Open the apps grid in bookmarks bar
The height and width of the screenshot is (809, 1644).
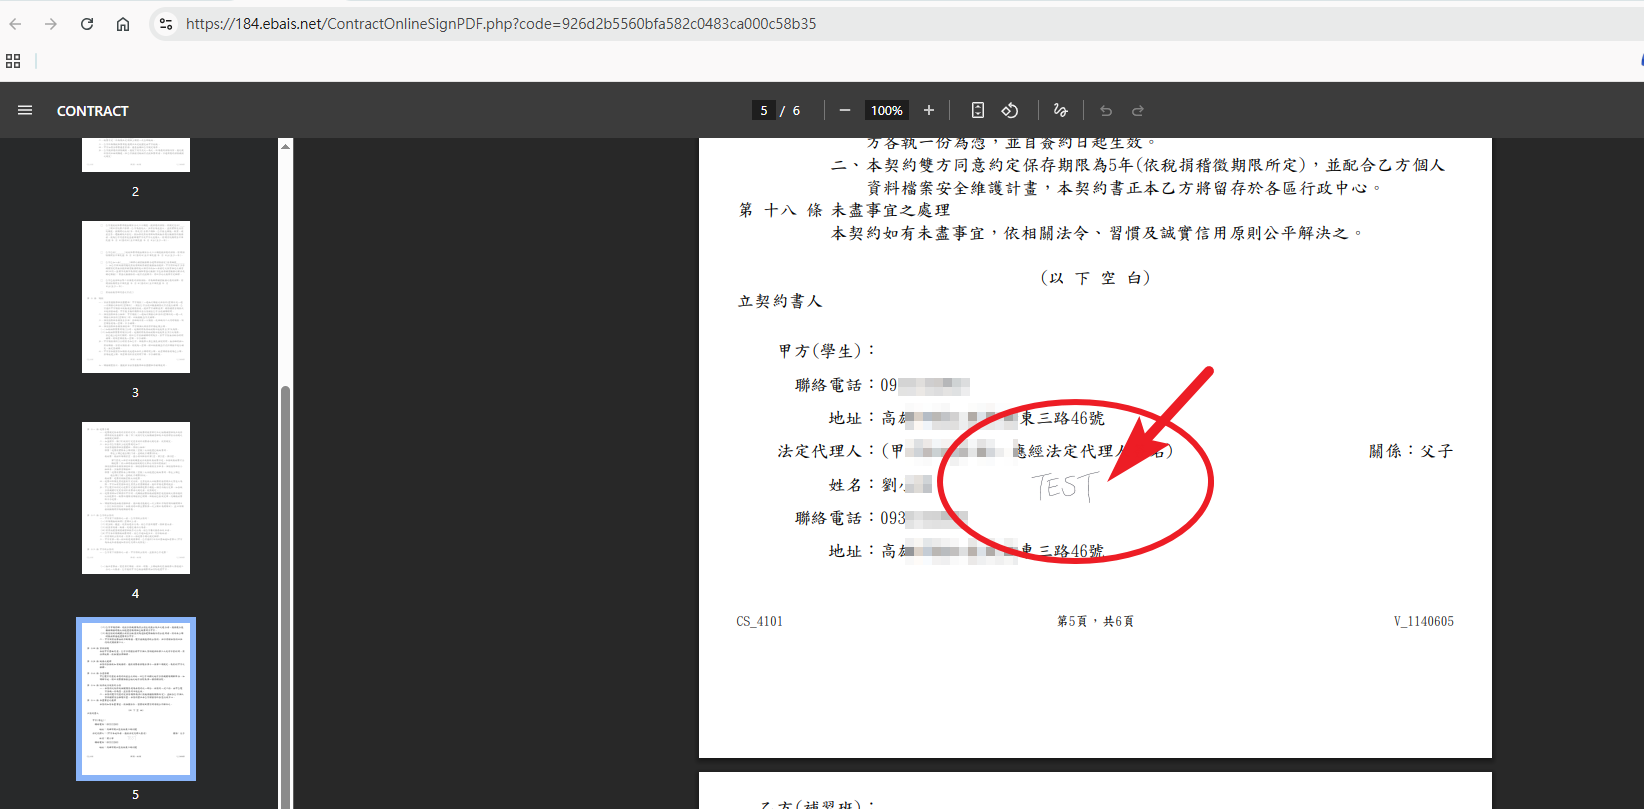tap(13, 61)
